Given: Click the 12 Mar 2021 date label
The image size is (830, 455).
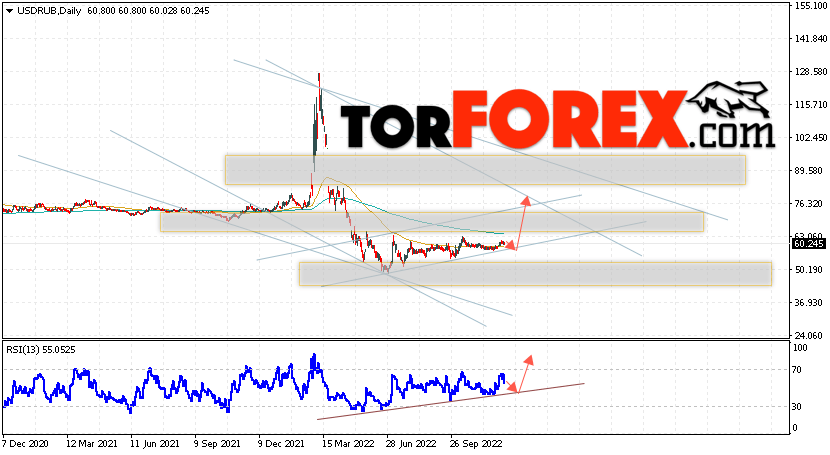Looking at the screenshot, I should pos(92,443).
